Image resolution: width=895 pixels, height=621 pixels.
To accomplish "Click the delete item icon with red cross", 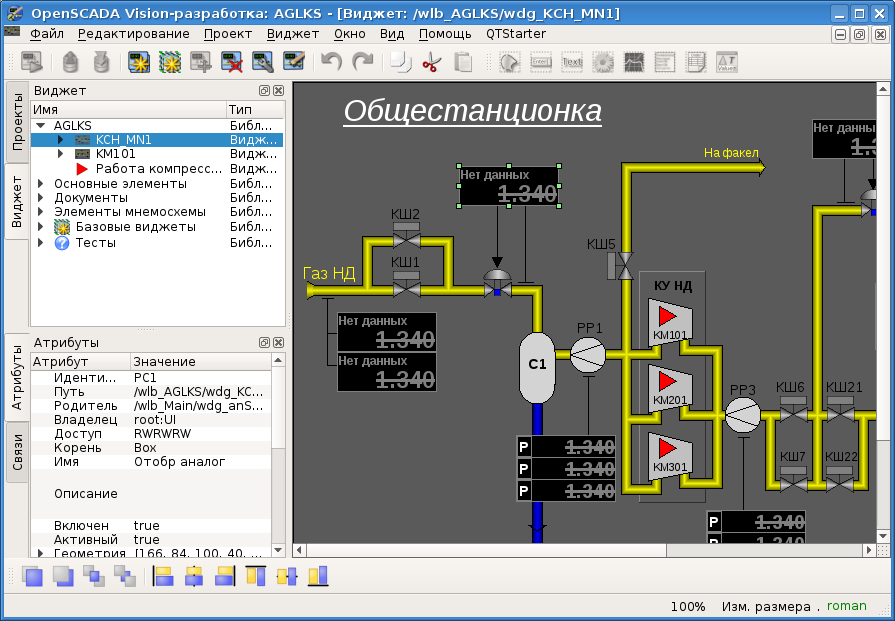I will (x=231, y=62).
